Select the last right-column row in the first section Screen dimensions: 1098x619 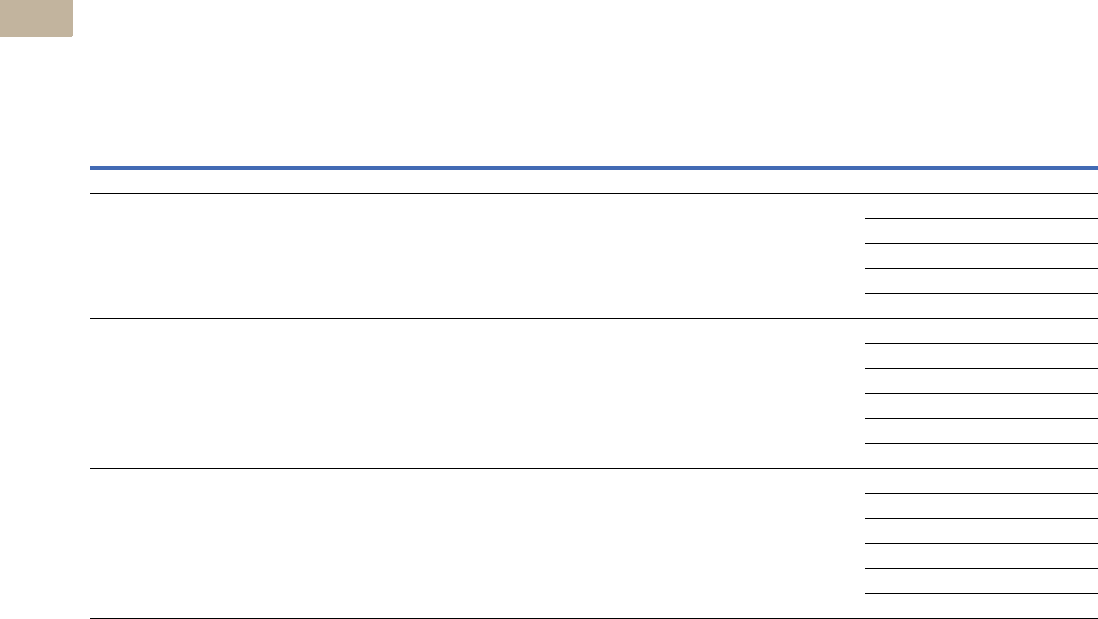(980, 306)
